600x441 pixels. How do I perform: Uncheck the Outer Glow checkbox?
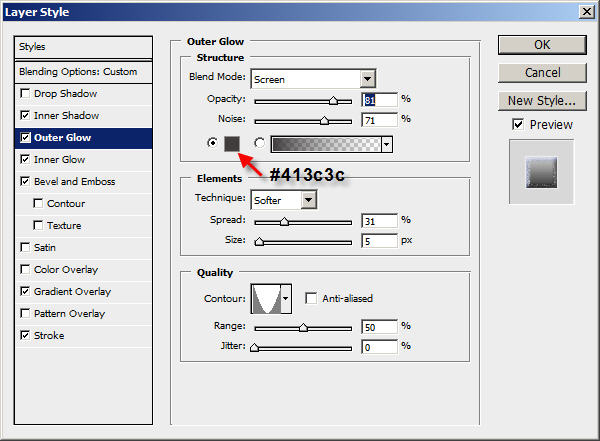(x=25, y=137)
